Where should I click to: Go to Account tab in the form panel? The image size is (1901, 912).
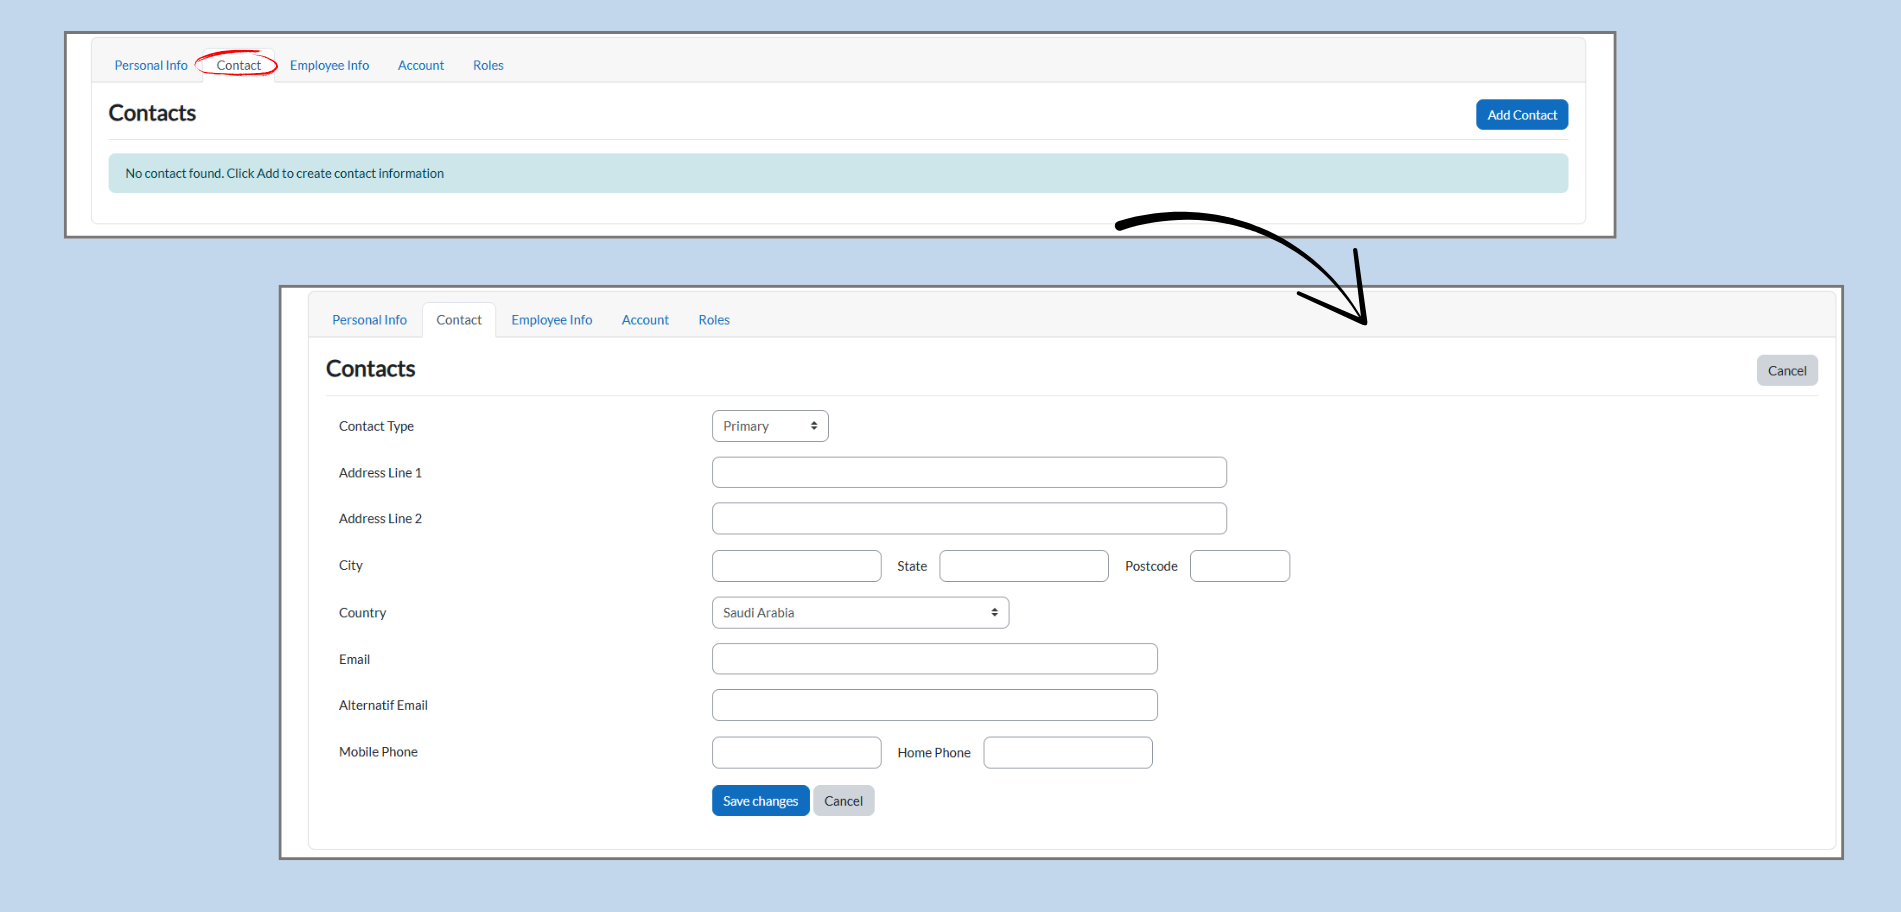[645, 320]
